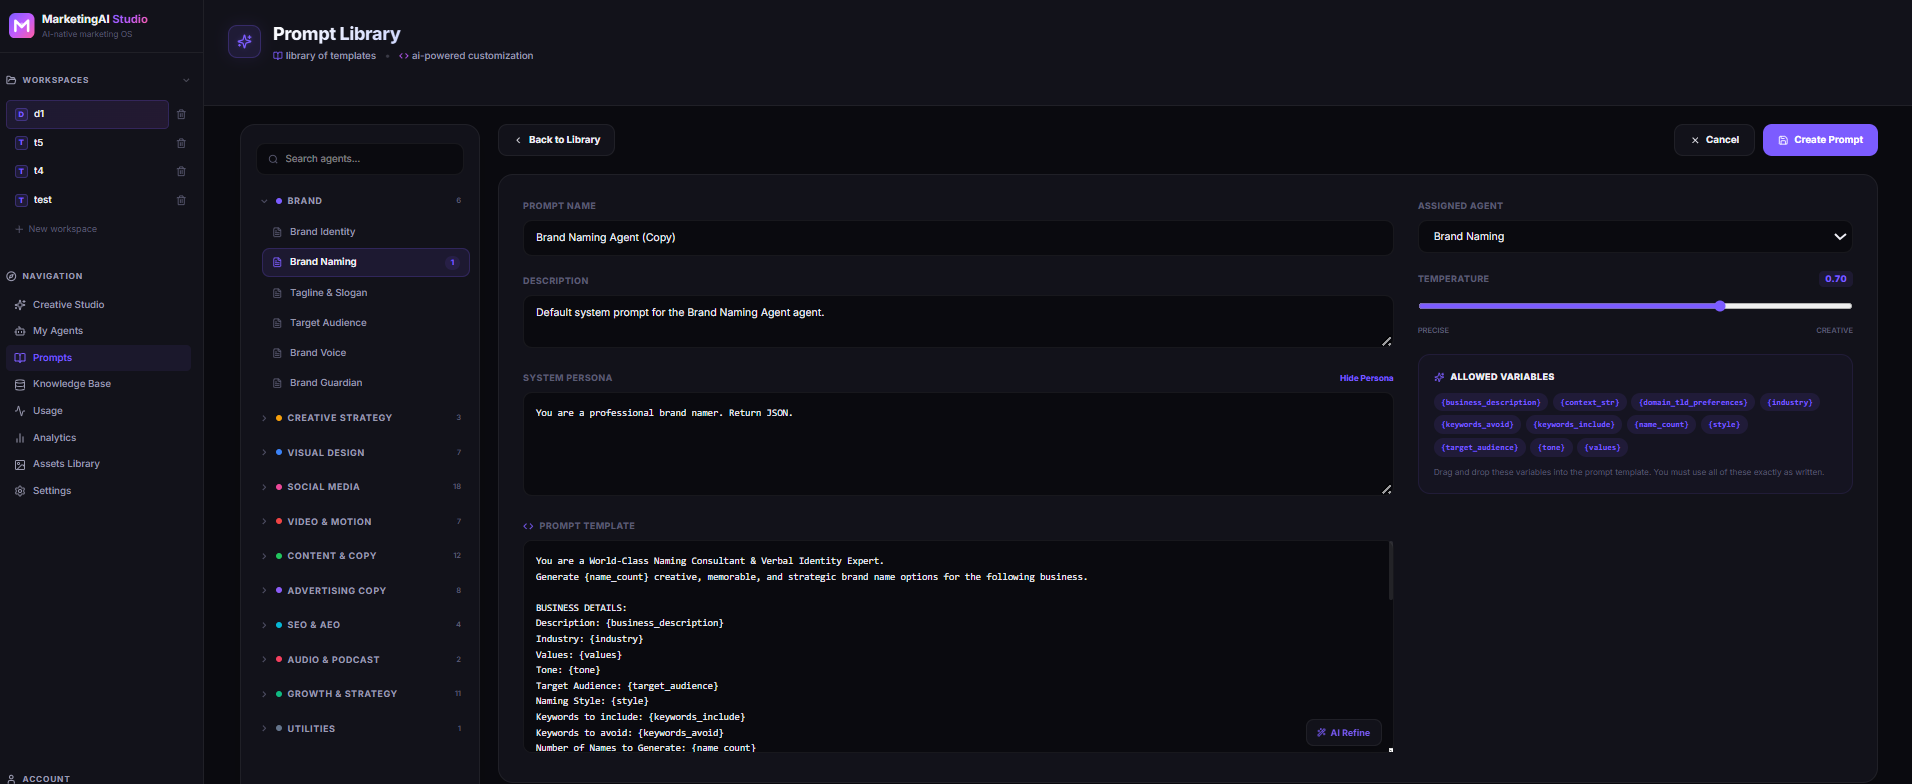Open the Assigned Agent dropdown

(1635, 237)
